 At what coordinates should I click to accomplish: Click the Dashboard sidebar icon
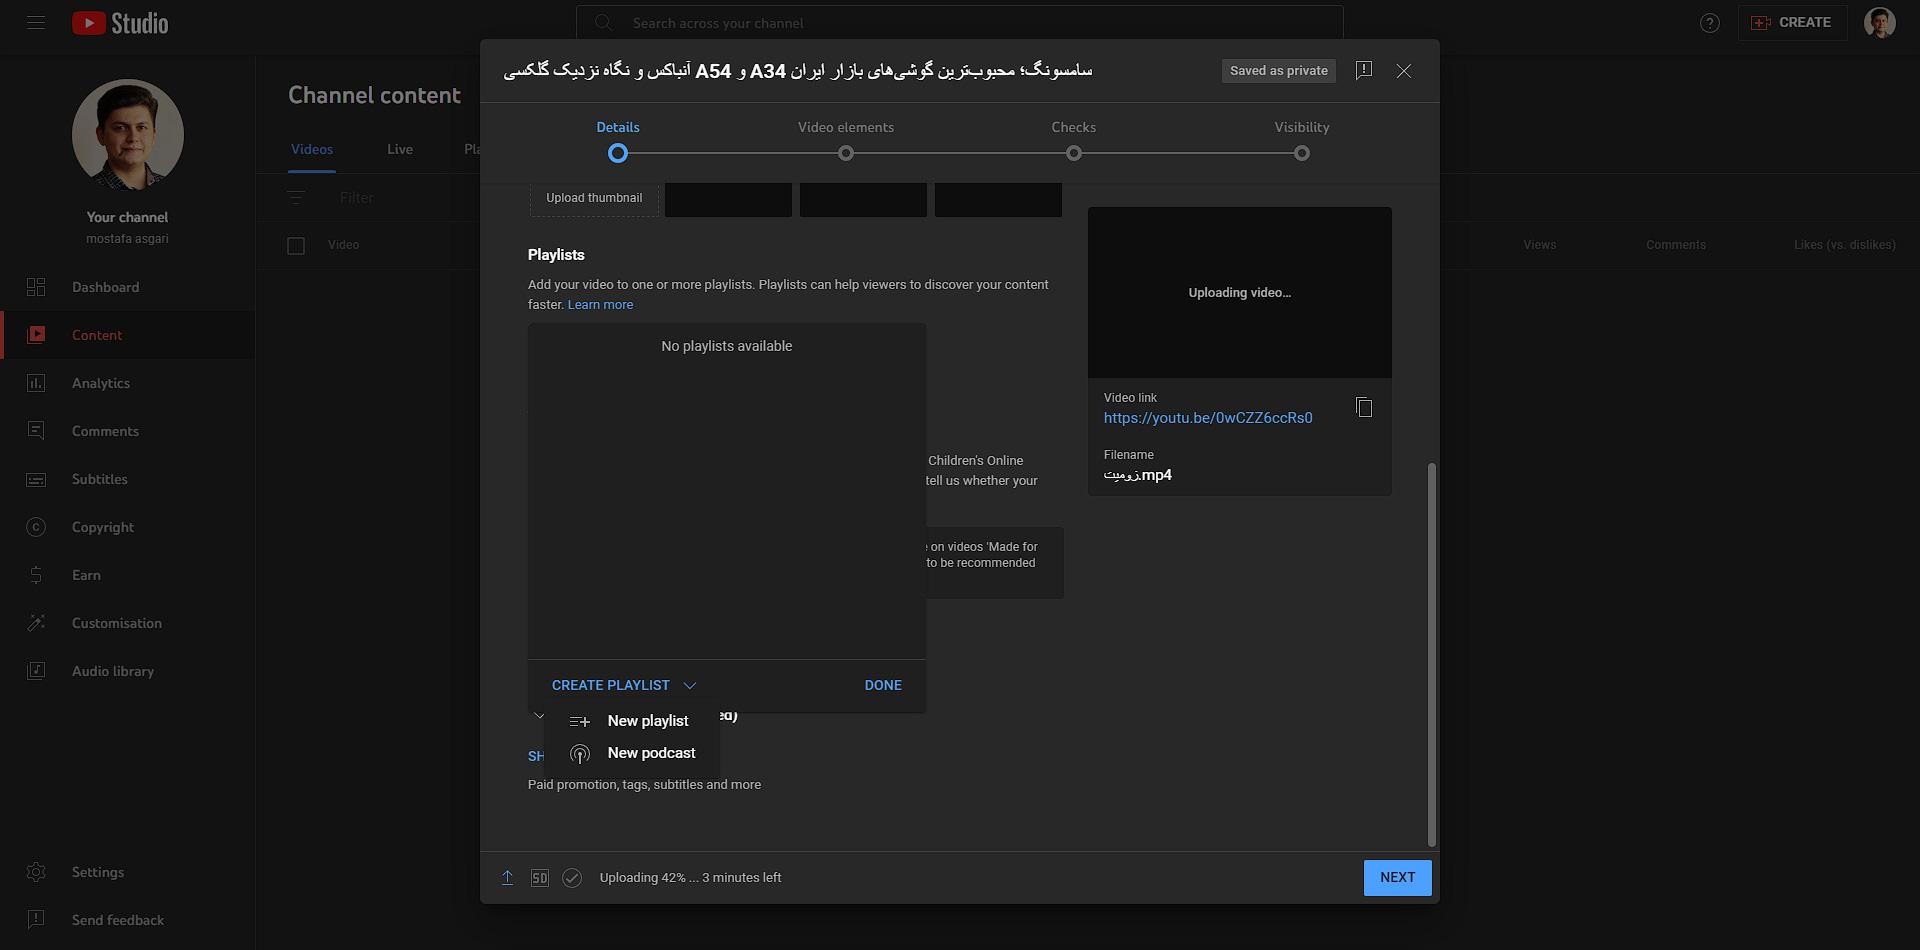[36, 287]
